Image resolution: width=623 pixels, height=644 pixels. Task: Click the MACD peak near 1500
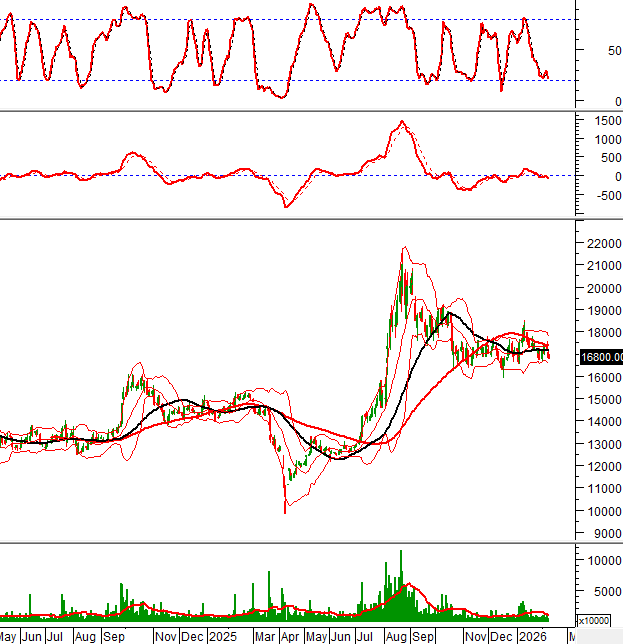[x=401, y=122]
